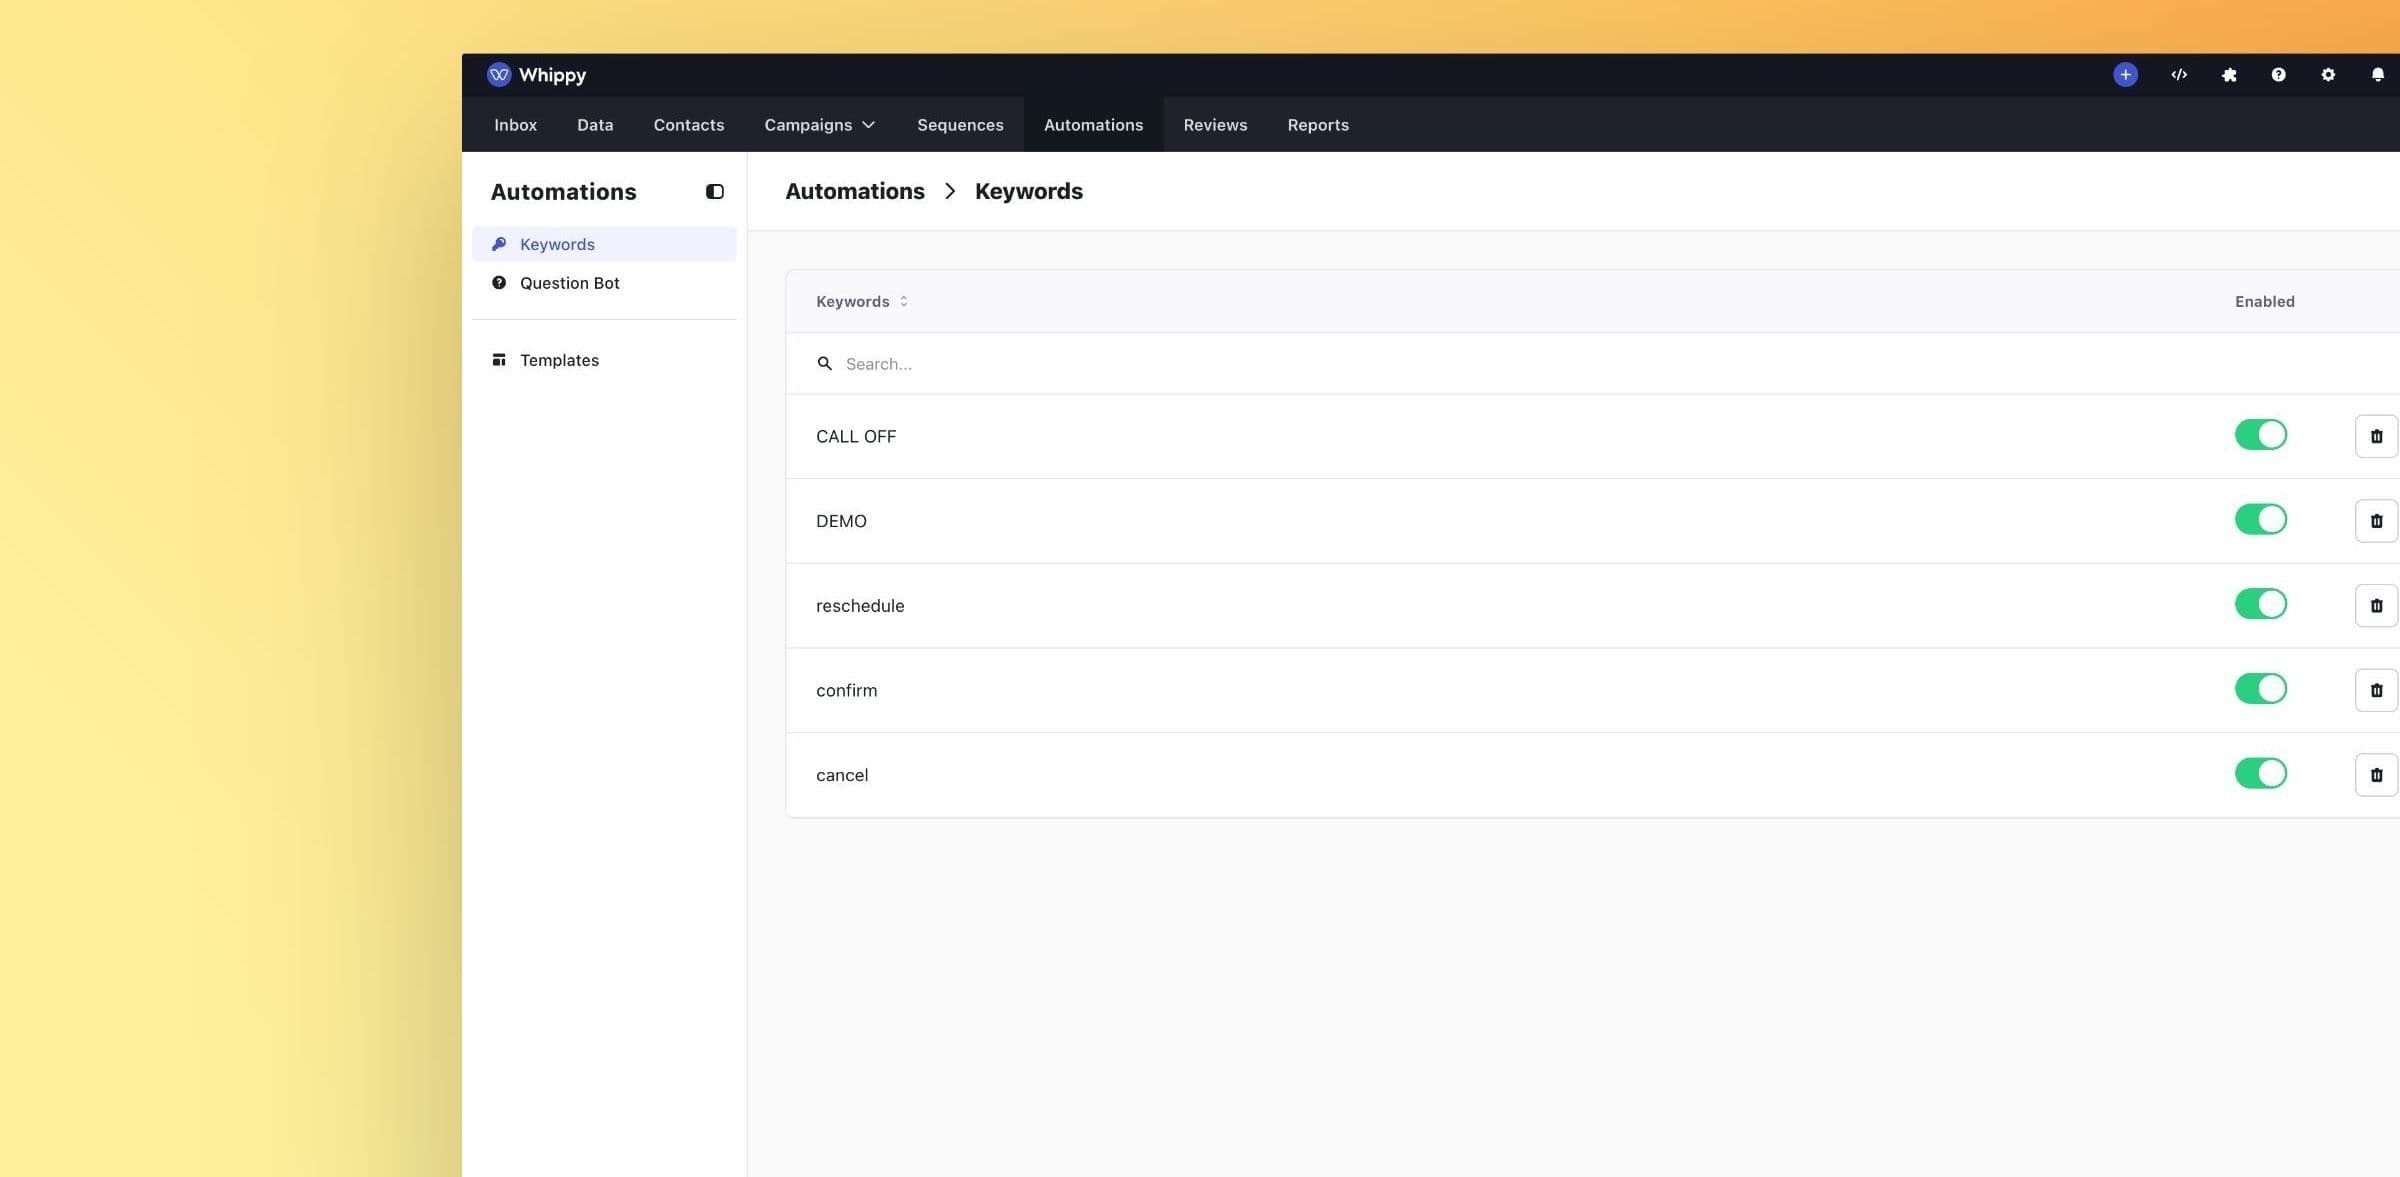Switch to the Reviews tab
The height and width of the screenshot is (1177, 2400).
1215,124
